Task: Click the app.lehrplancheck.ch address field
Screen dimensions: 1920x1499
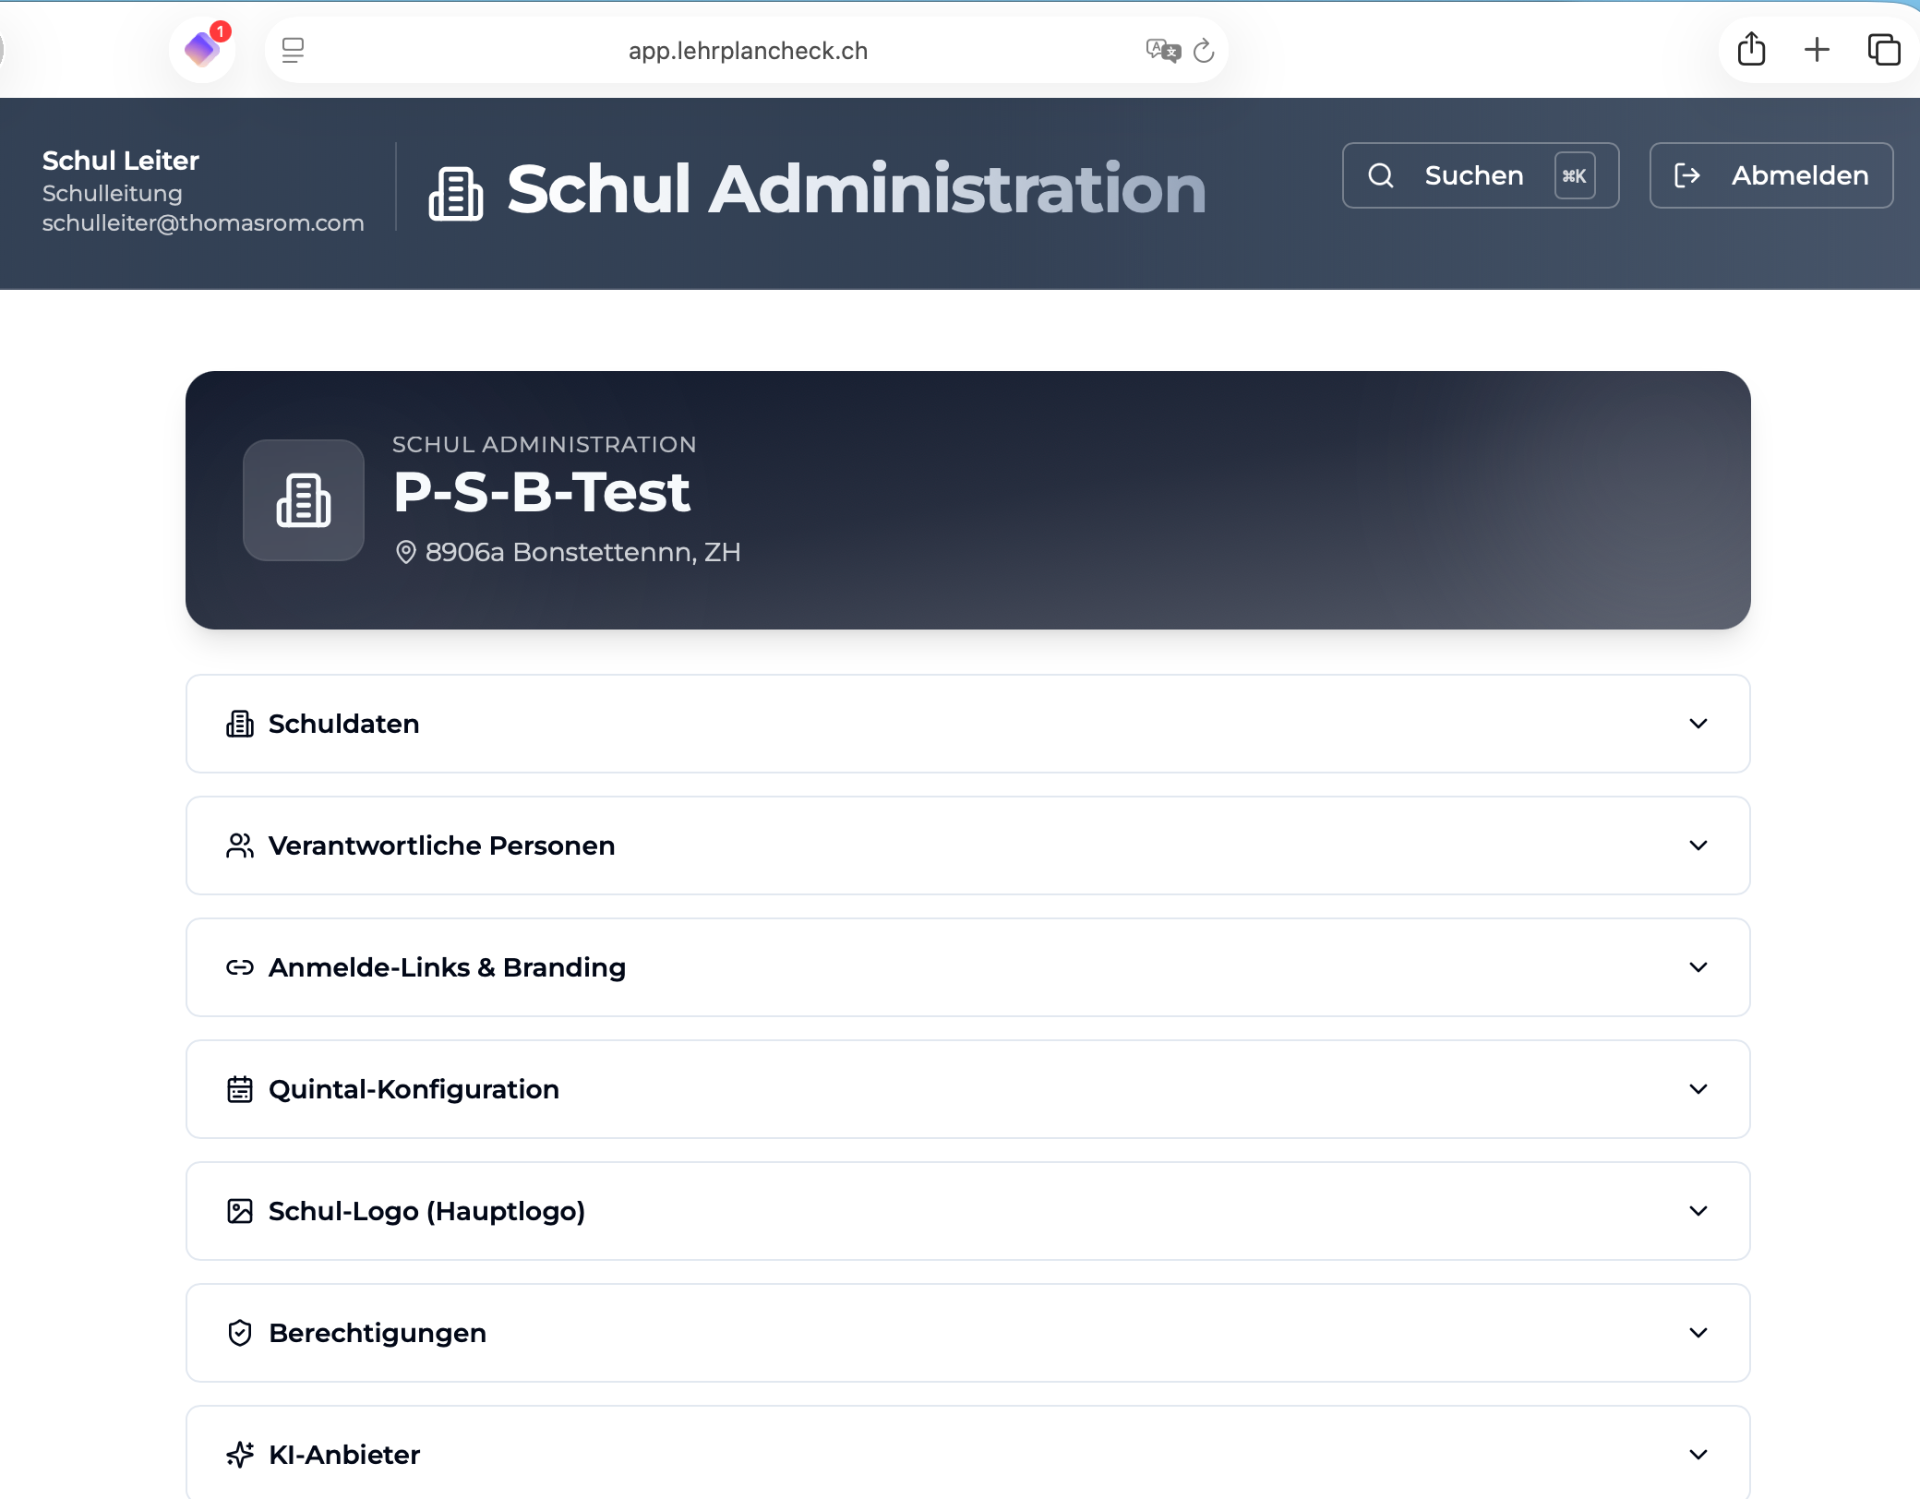Action: (x=747, y=50)
